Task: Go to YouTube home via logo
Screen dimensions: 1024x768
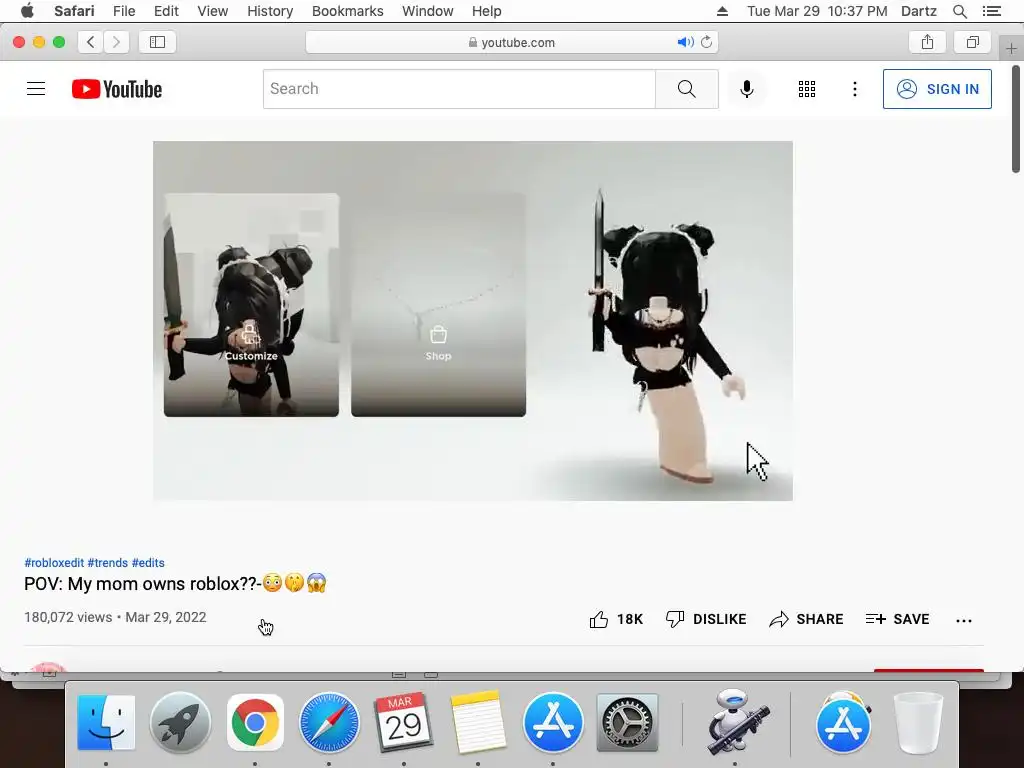Action: point(117,89)
